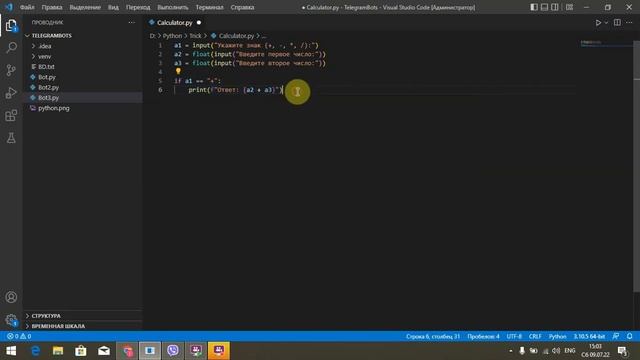Image resolution: width=640 pixels, height=360 pixels.
Task: Select the Calculator.py editor tab
Action: (x=175, y=23)
